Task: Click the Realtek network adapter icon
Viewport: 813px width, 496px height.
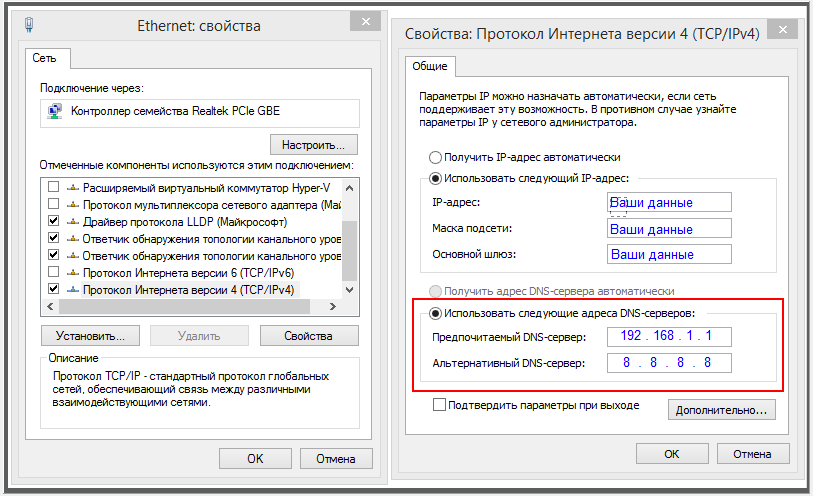Action: [x=54, y=111]
